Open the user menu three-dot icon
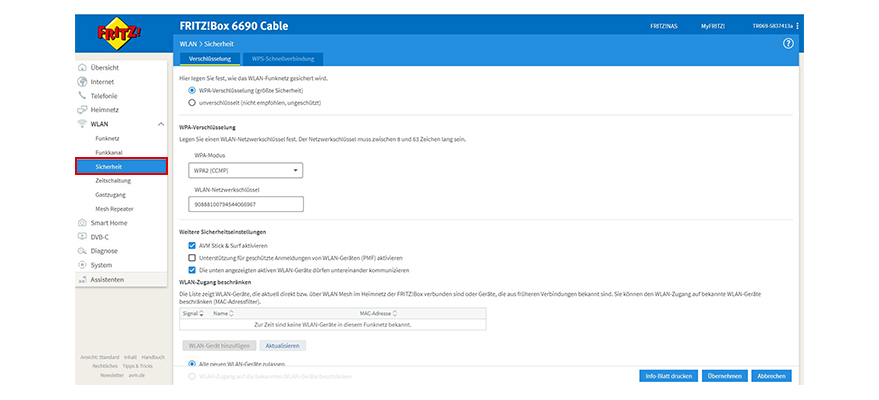 click(x=797, y=25)
